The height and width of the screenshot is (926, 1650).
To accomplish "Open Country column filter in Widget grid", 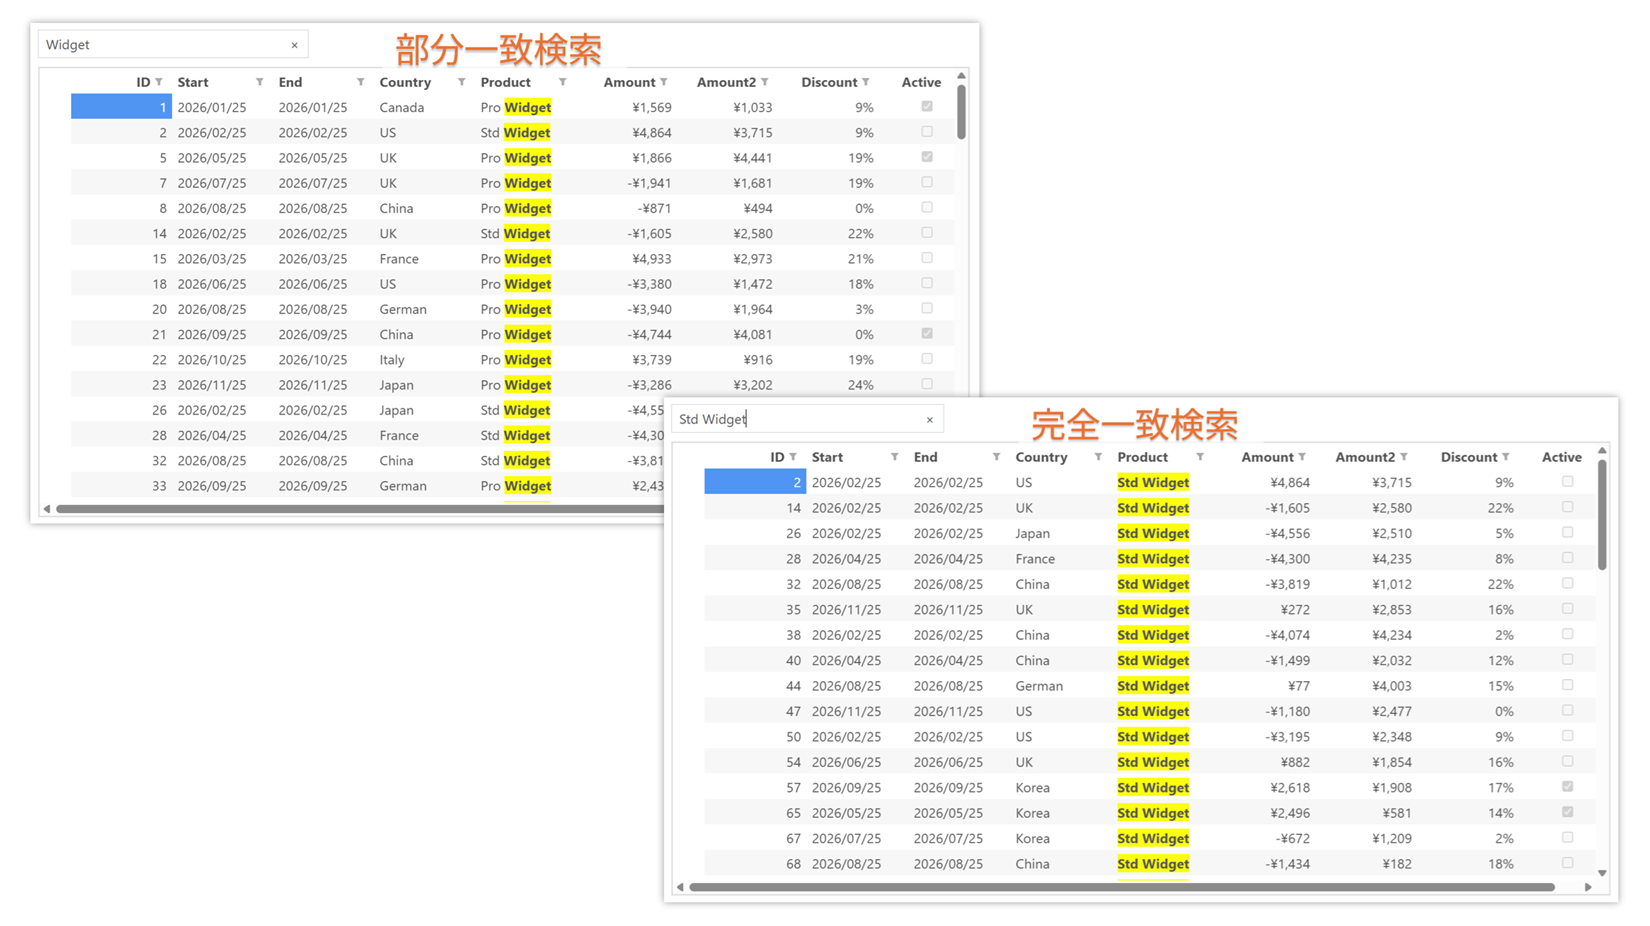I will tap(461, 82).
